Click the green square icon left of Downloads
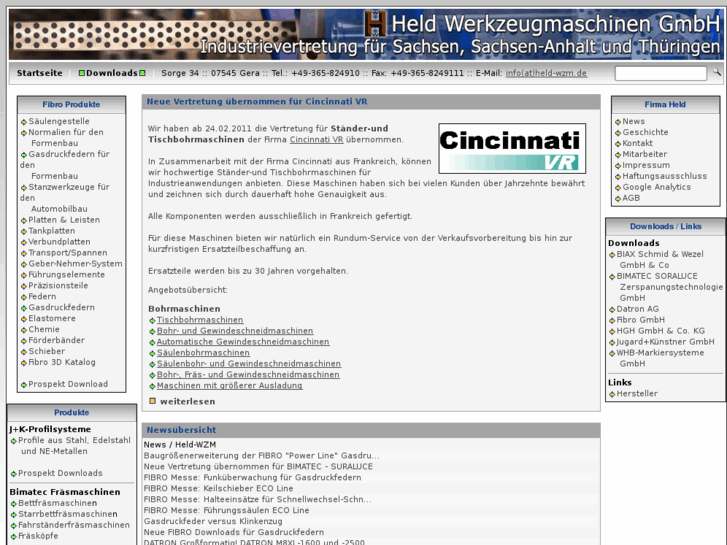The width and height of the screenshot is (727, 545). coord(82,73)
